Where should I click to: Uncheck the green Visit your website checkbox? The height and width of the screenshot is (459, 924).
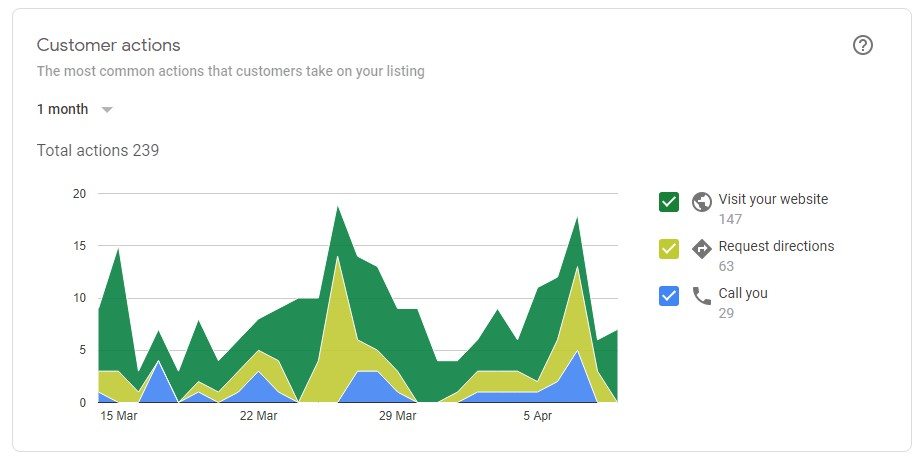[x=669, y=201]
